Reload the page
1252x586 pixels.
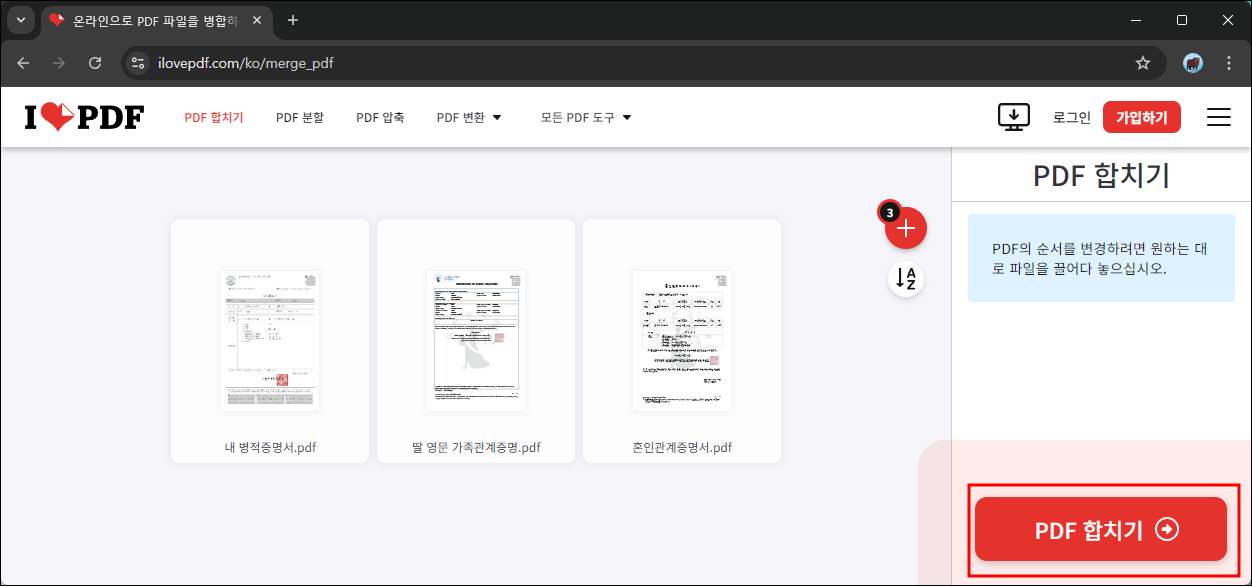tap(95, 63)
